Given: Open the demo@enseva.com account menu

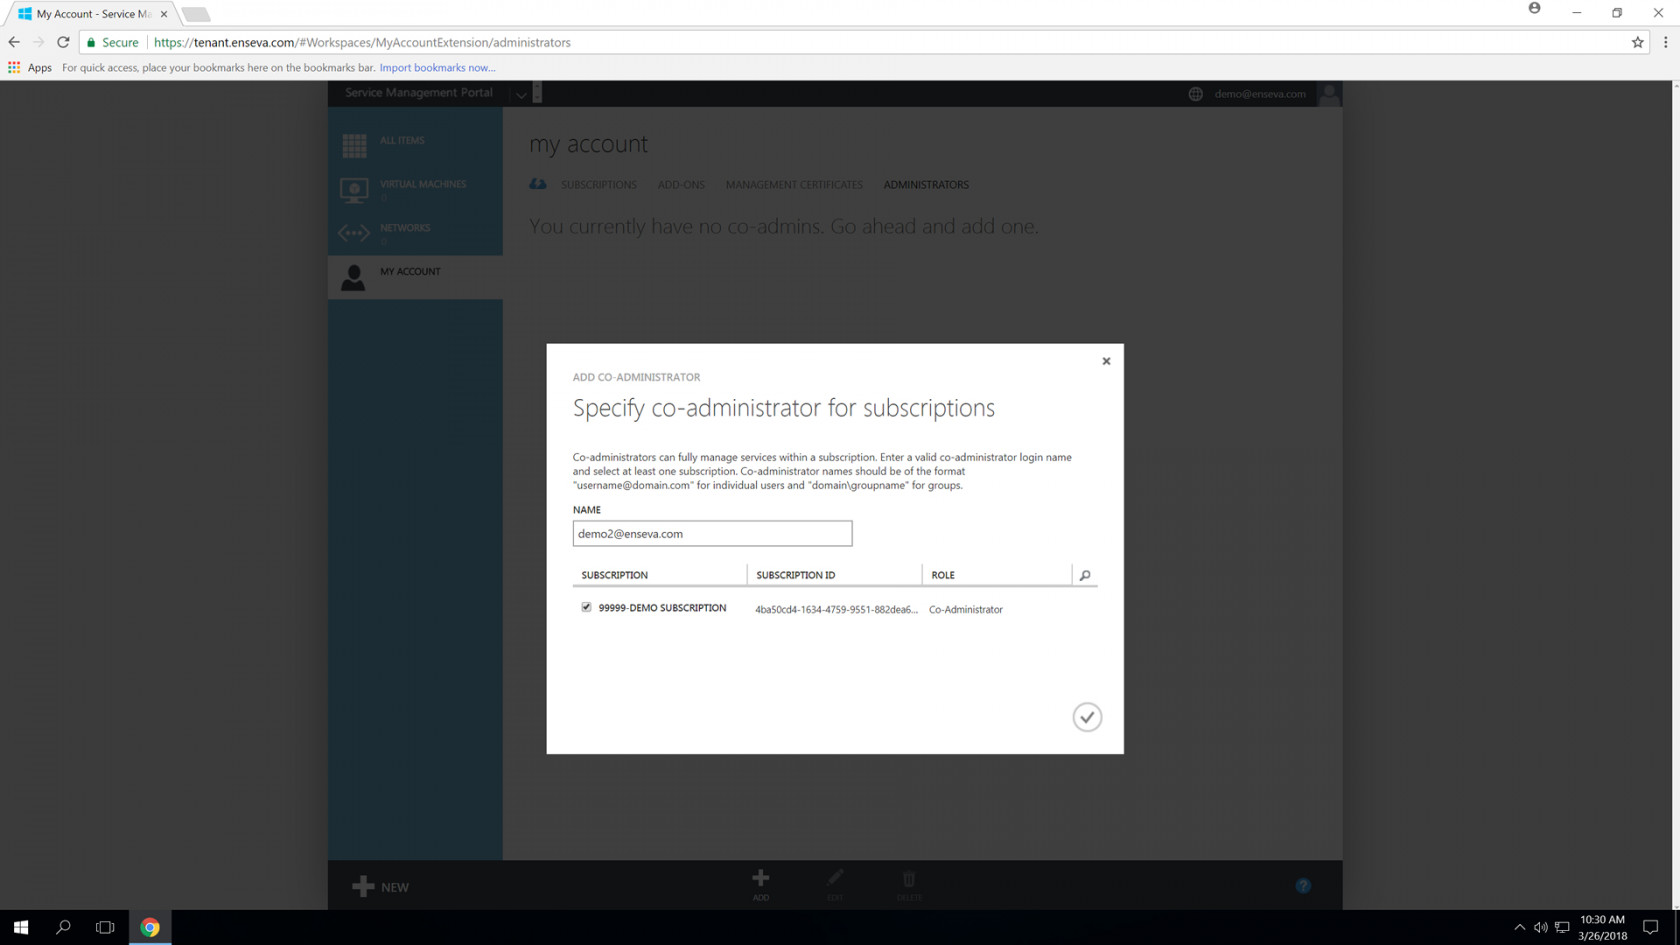Looking at the screenshot, I should [1260, 94].
